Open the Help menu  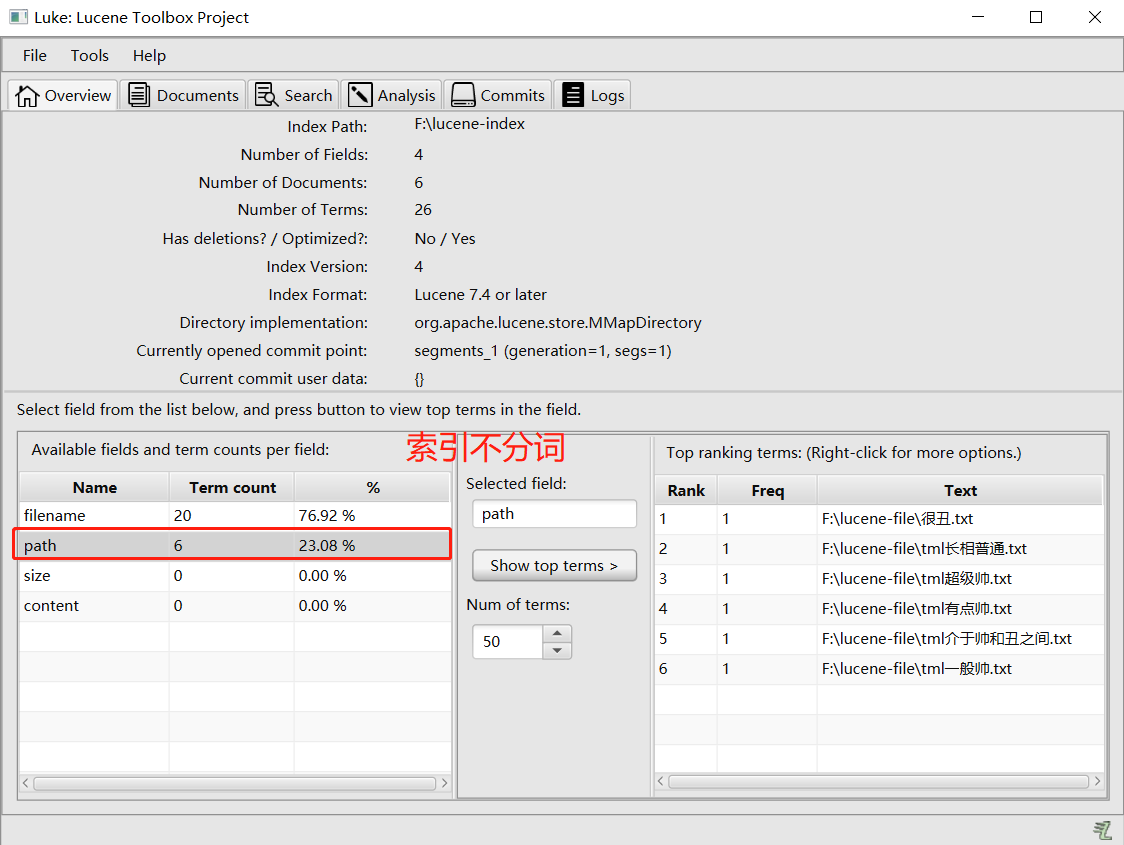149,55
